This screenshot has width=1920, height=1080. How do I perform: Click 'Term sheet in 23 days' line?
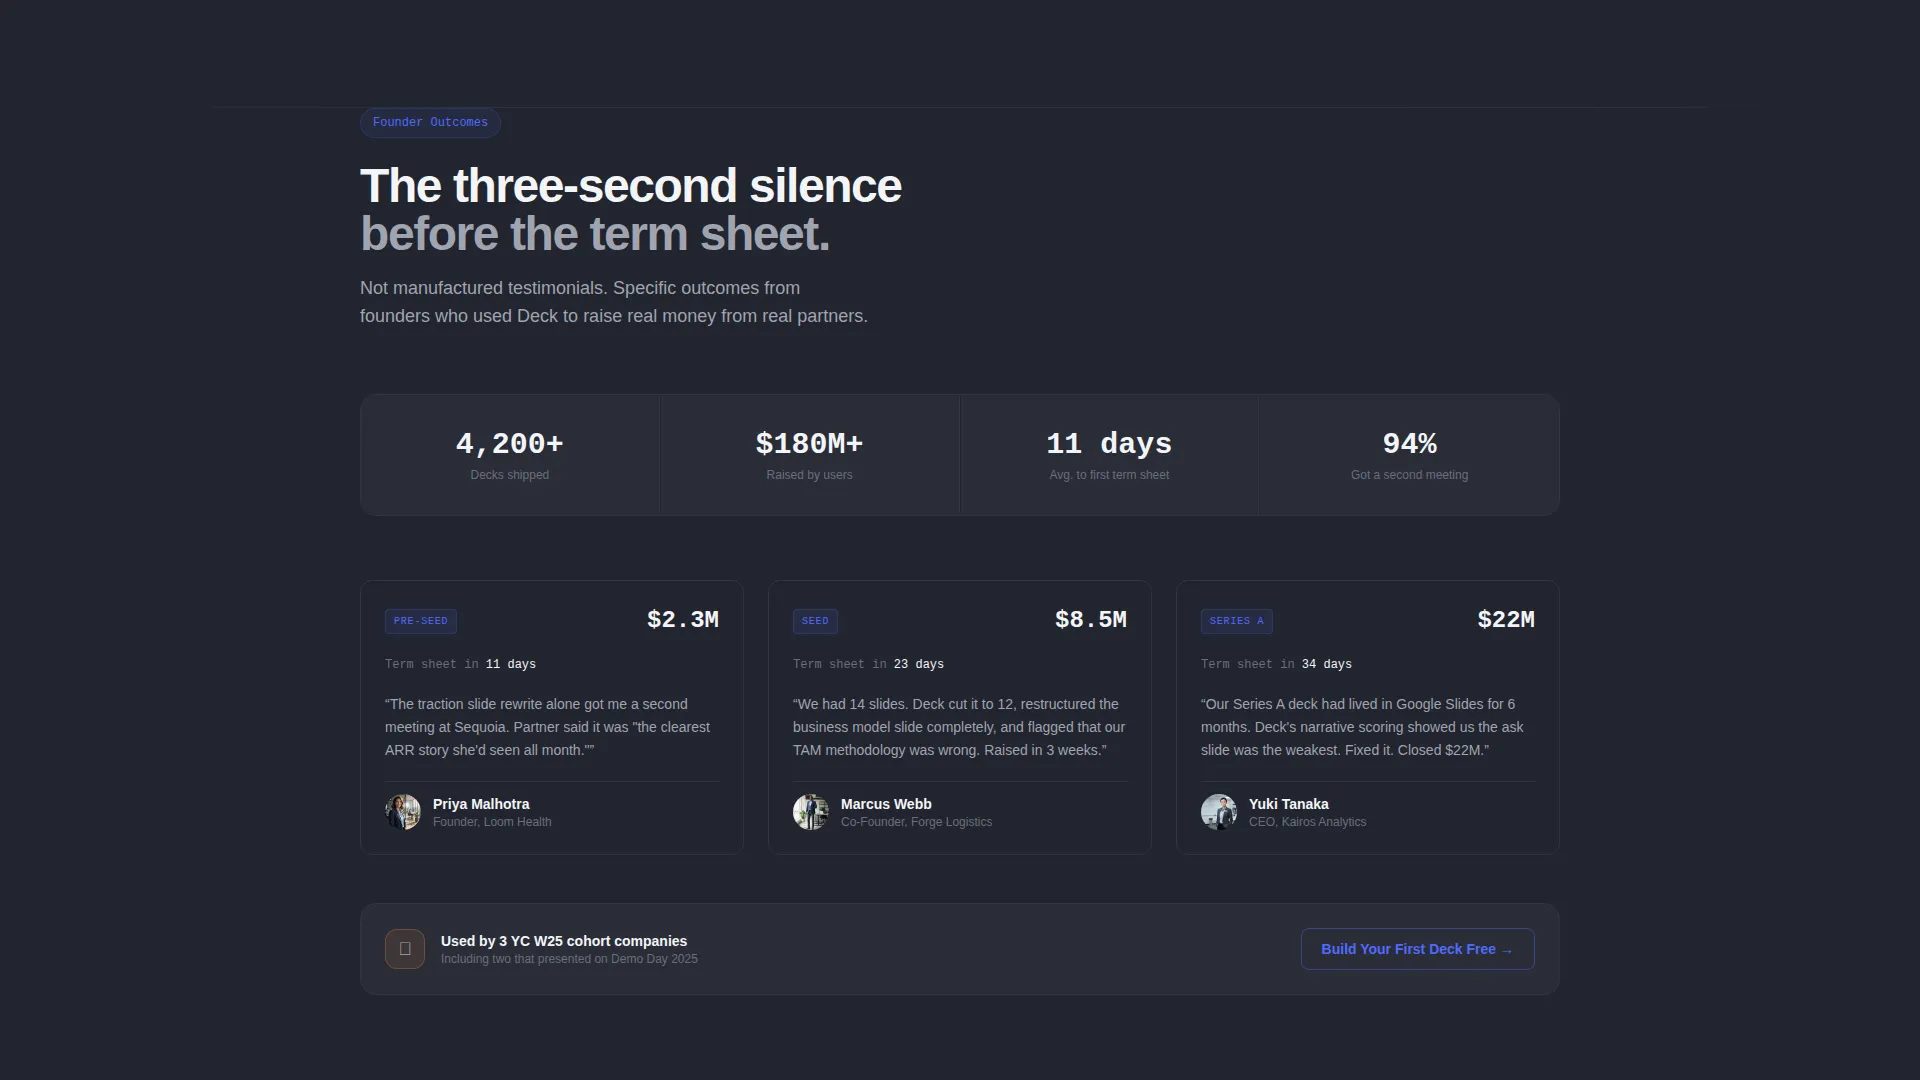[x=868, y=665]
